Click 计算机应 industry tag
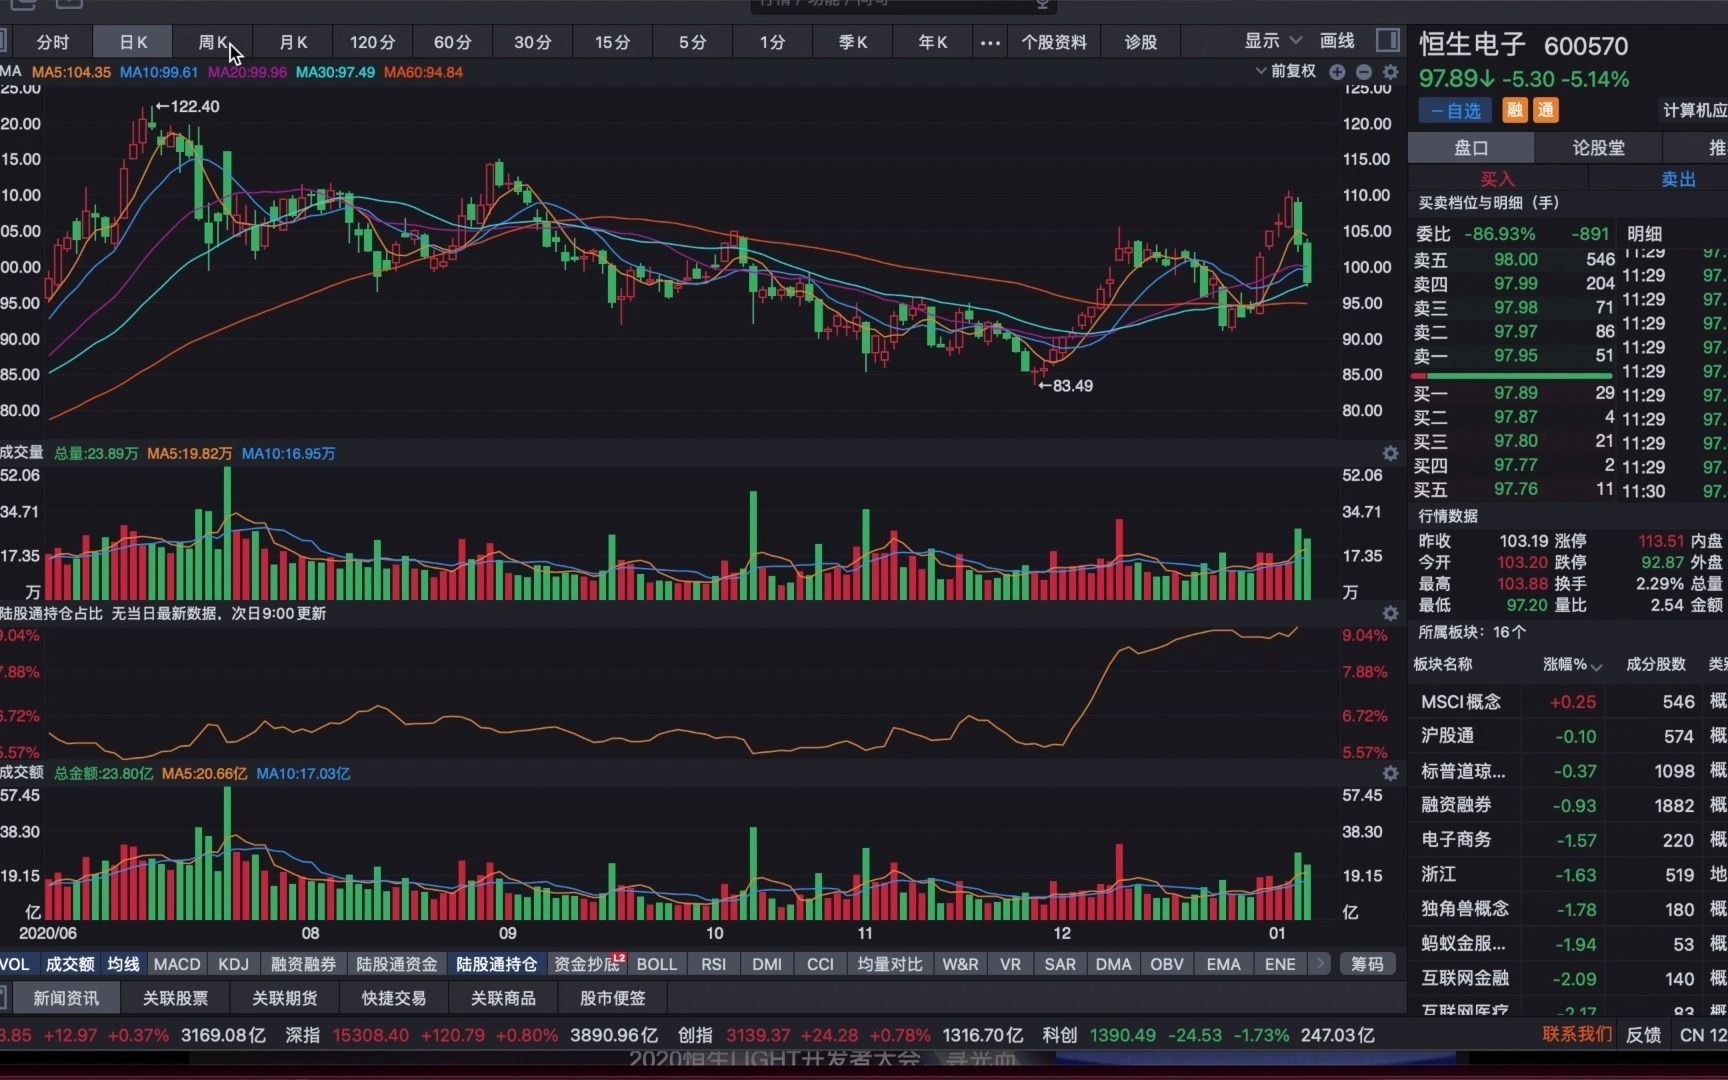This screenshot has height=1080, width=1728. tap(1695, 111)
